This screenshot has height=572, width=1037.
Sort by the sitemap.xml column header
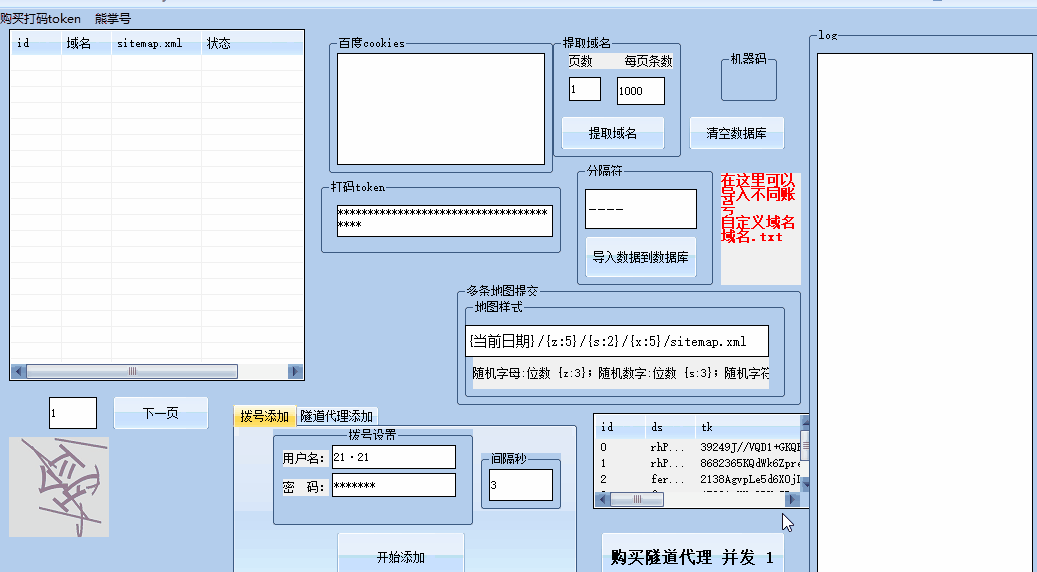[156, 43]
